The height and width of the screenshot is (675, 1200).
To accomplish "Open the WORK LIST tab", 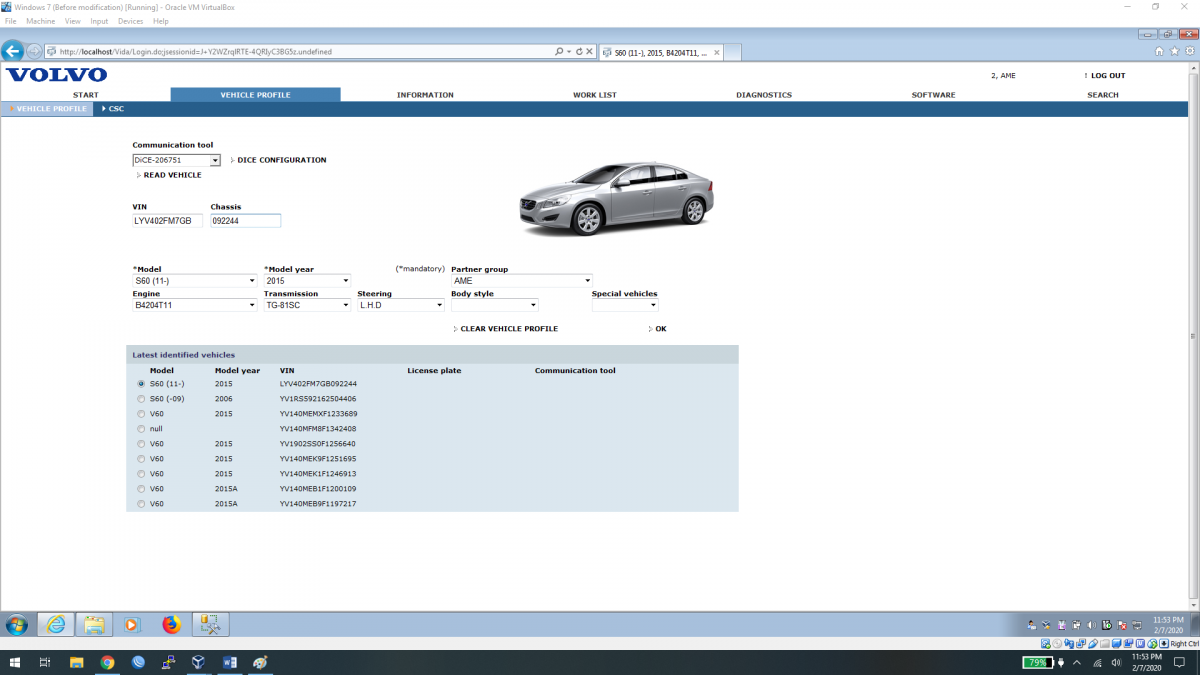I will tap(594, 95).
